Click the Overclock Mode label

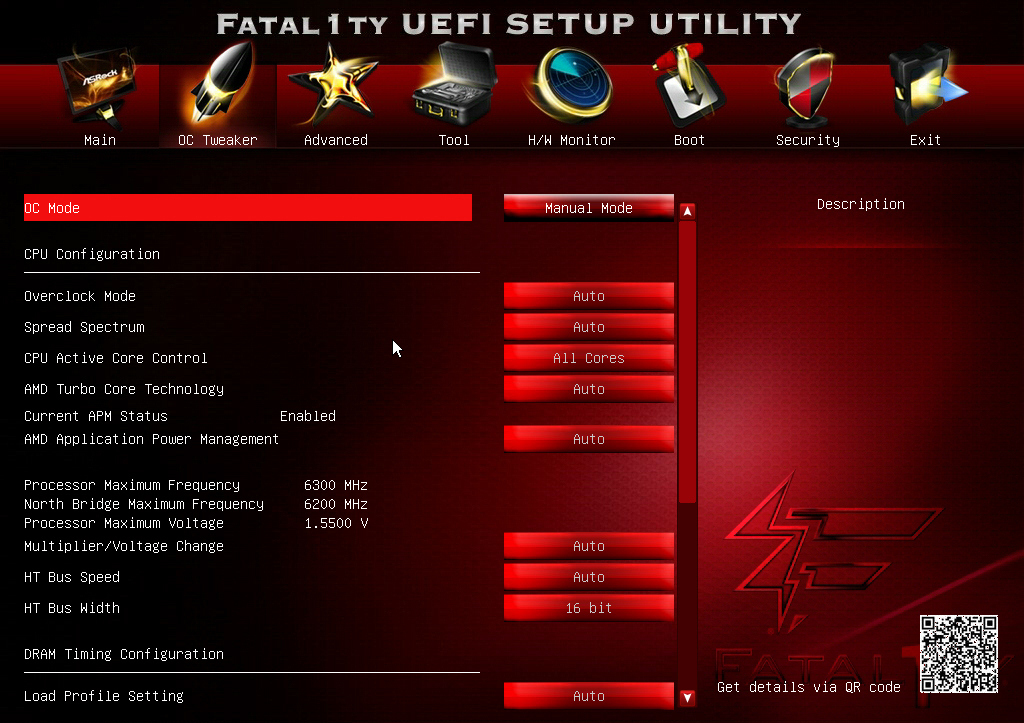pos(80,296)
